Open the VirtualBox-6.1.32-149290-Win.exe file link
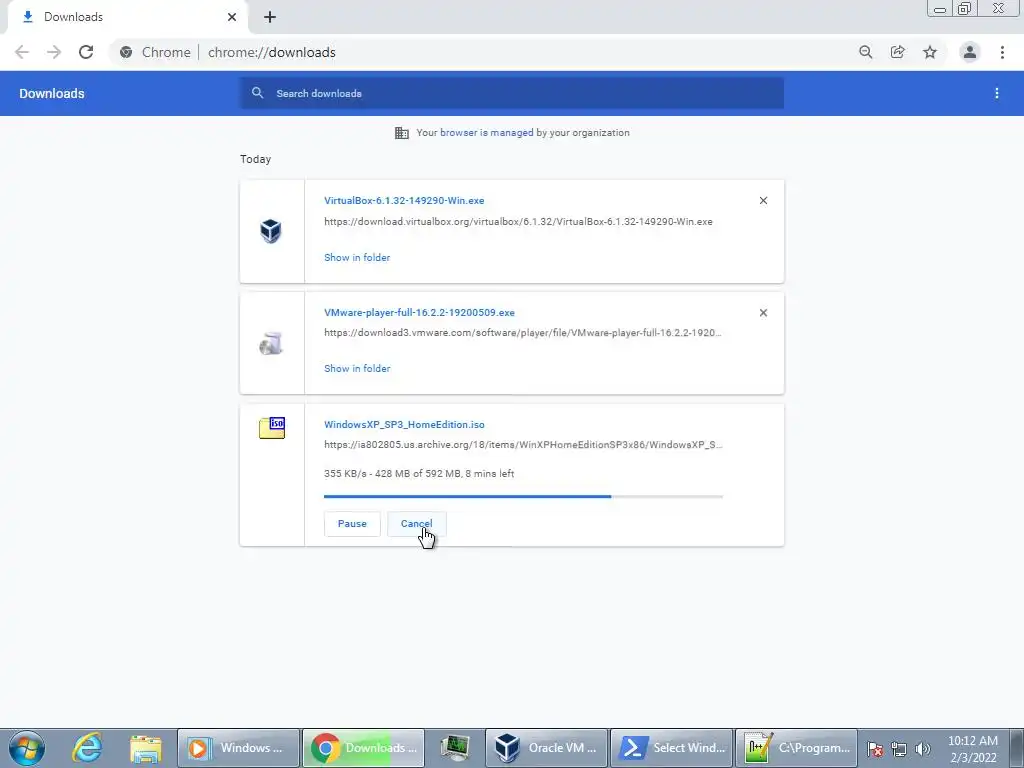The image size is (1024, 768). [x=404, y=200]
